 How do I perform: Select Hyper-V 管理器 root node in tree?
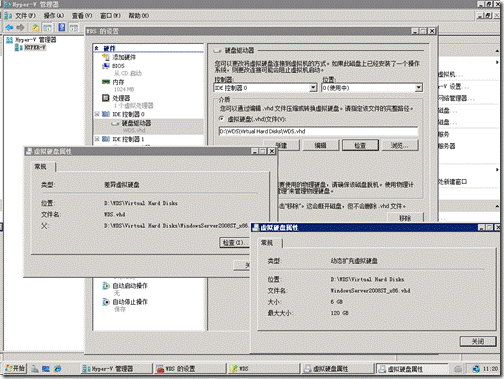point(35,40)
